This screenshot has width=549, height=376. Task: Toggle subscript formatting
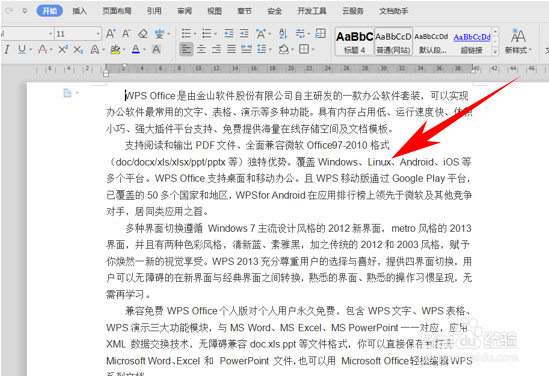pos(78,50)
